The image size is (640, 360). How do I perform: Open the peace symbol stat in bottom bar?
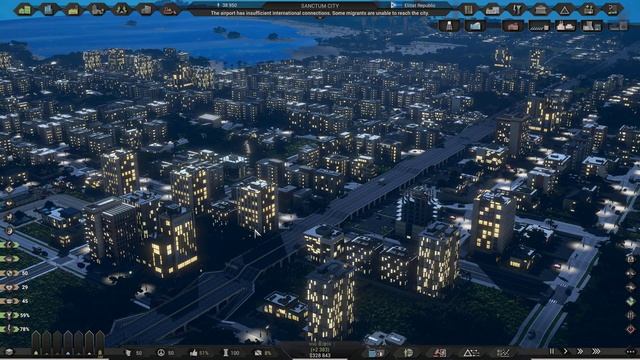(x=165, y=353)
